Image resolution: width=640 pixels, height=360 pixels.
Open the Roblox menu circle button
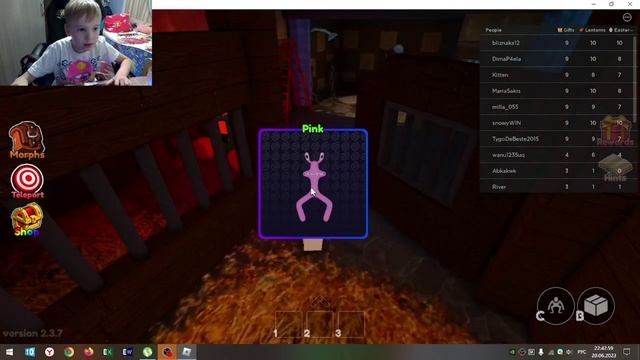tap(627, 17)
